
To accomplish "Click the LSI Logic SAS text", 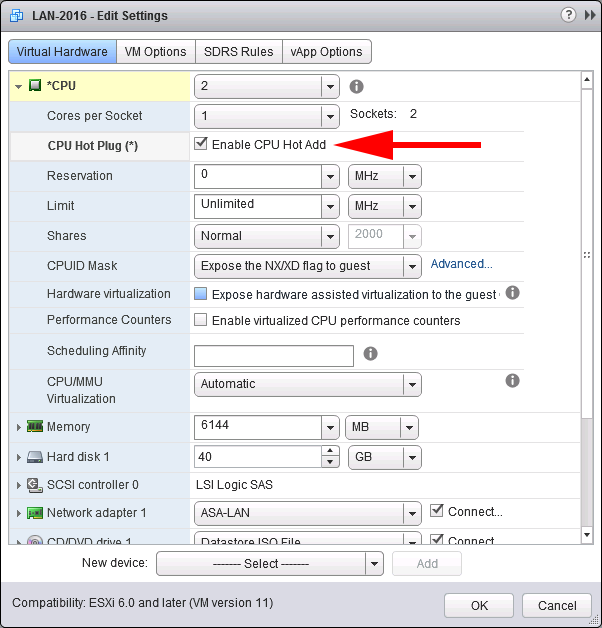I will [x=234, y=485].
